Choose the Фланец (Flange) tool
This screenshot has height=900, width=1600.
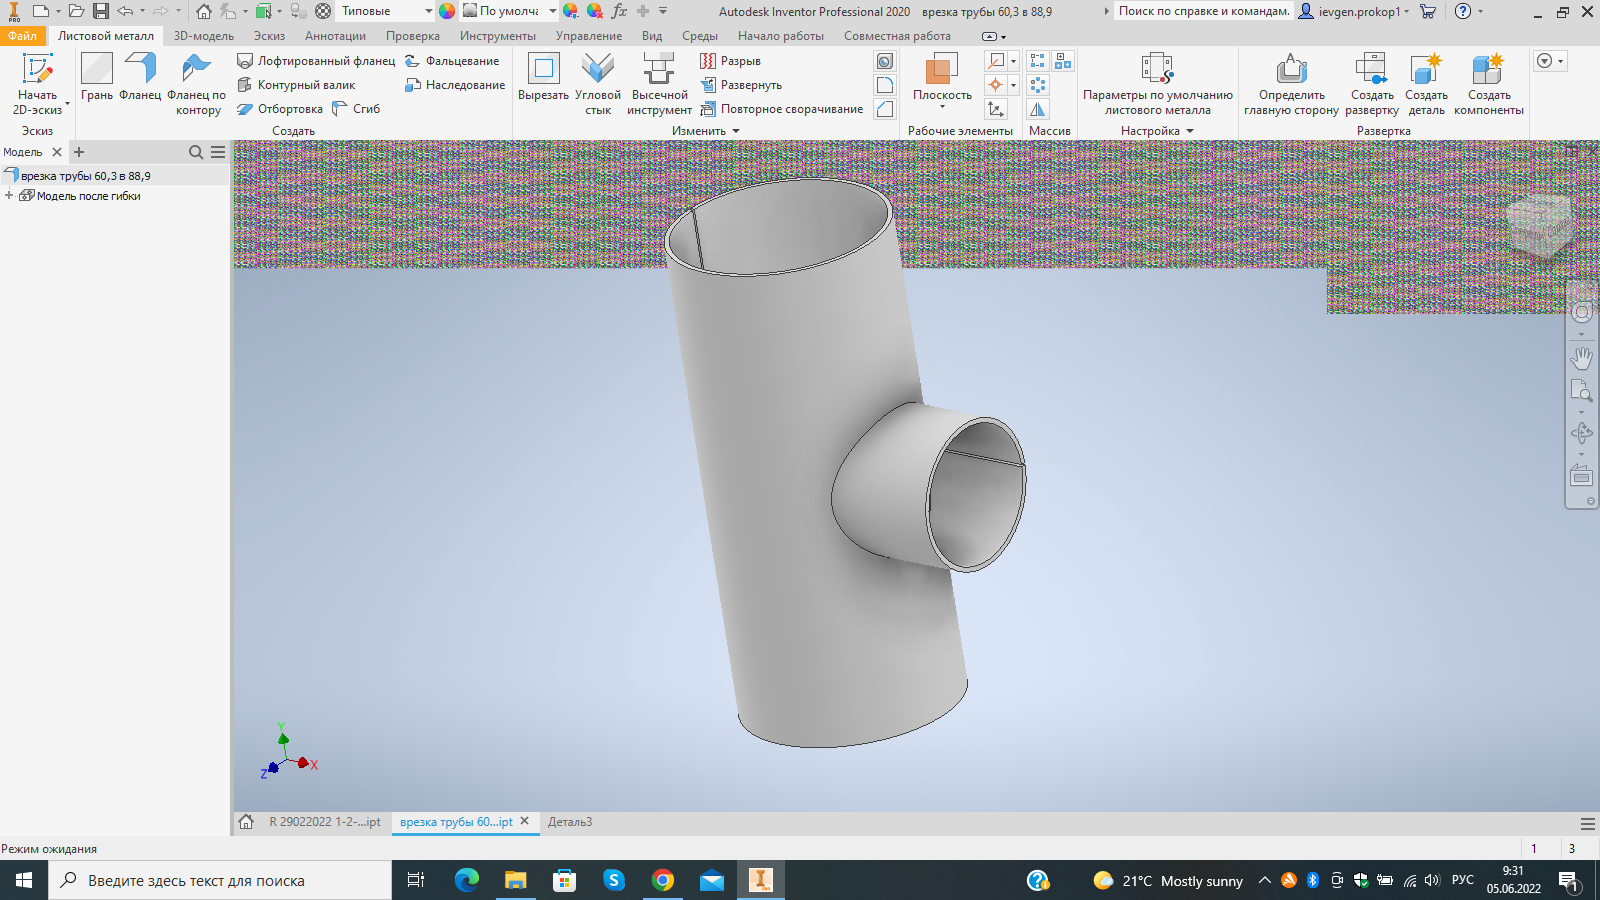140,77
